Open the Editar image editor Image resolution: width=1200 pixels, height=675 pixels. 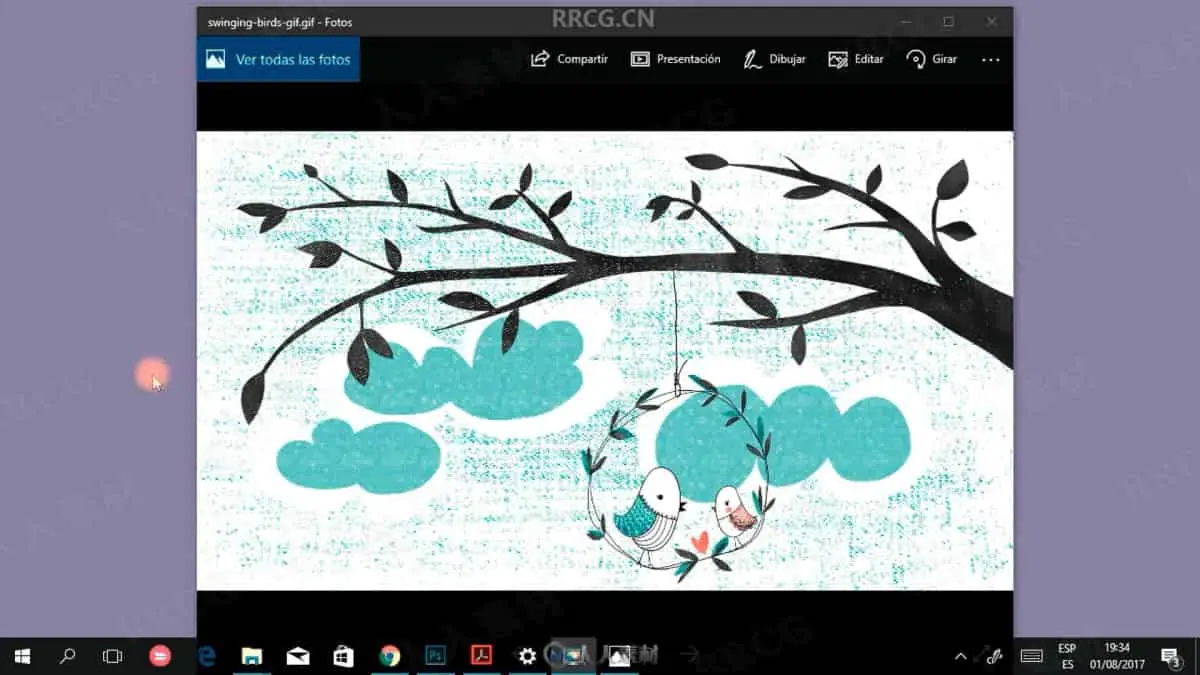(x=856, y=59)
